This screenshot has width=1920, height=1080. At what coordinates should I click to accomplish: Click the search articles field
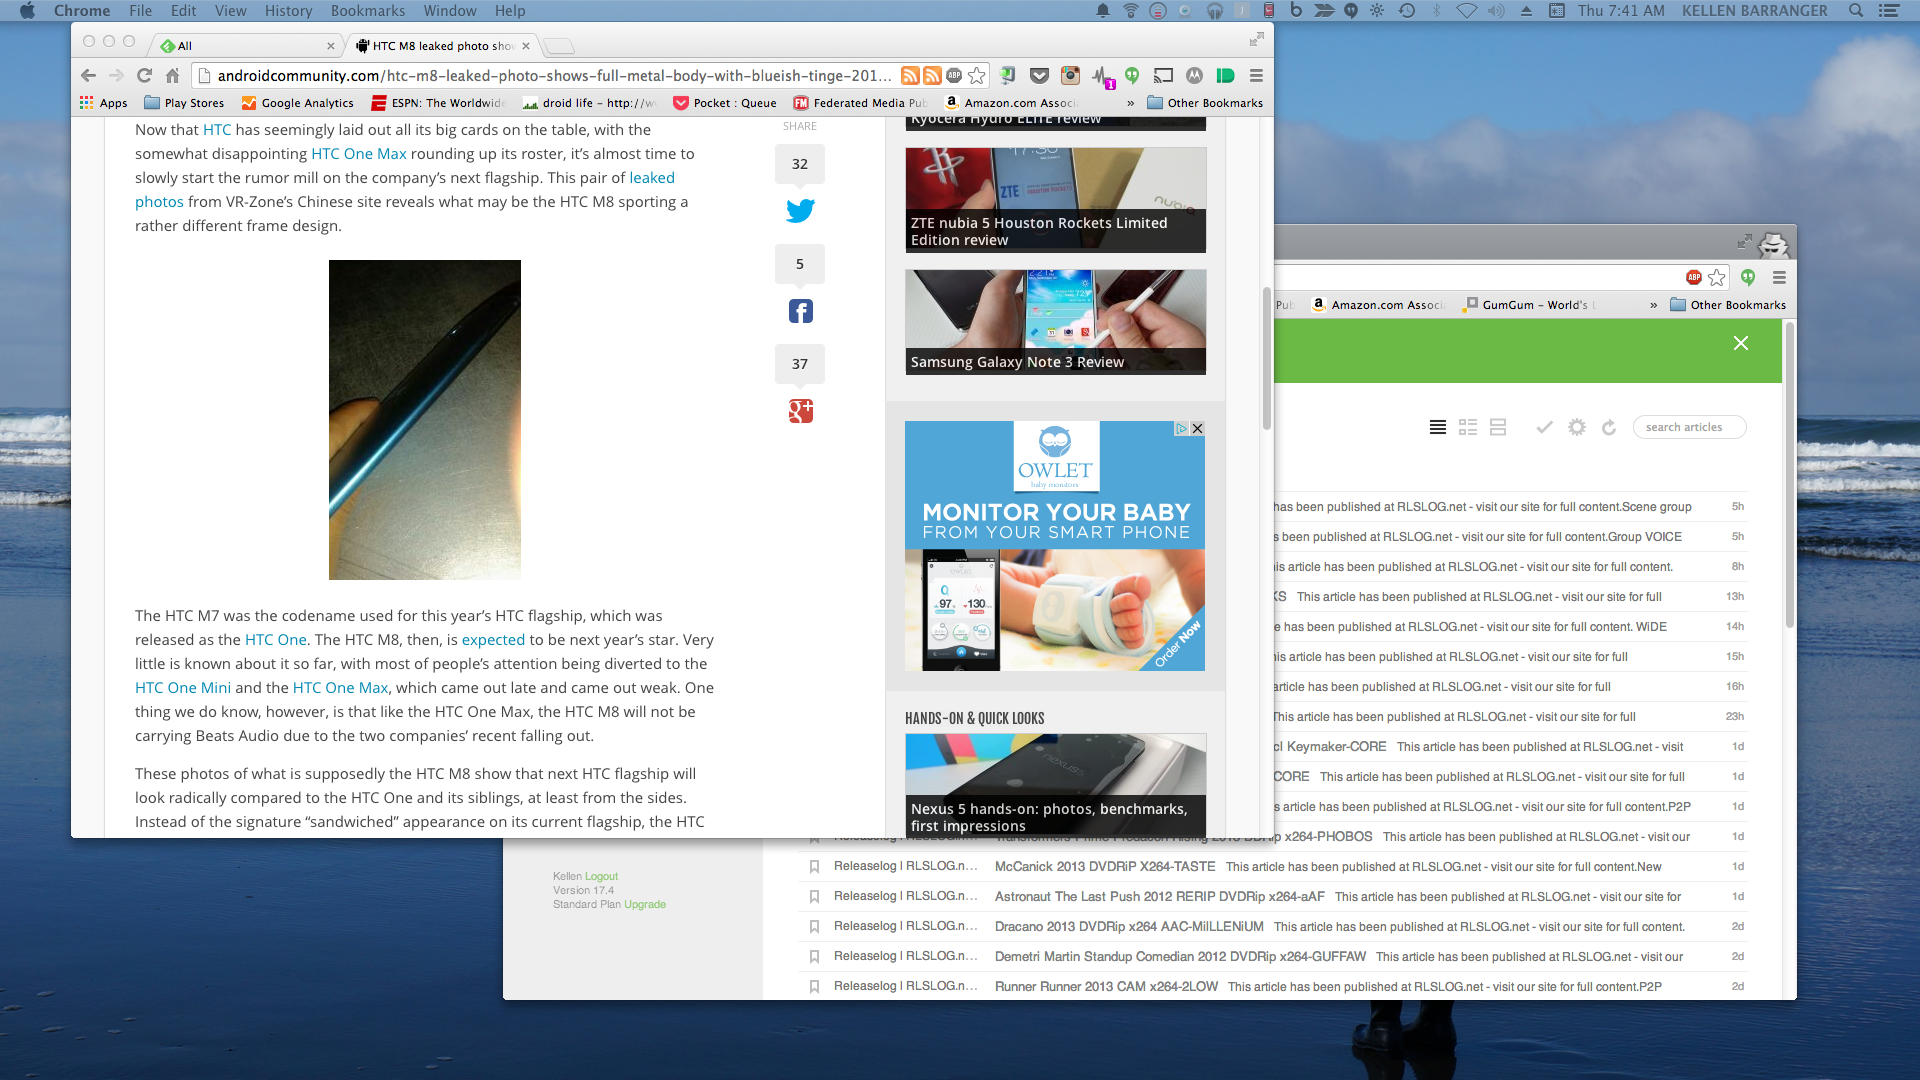[1690, 427]
